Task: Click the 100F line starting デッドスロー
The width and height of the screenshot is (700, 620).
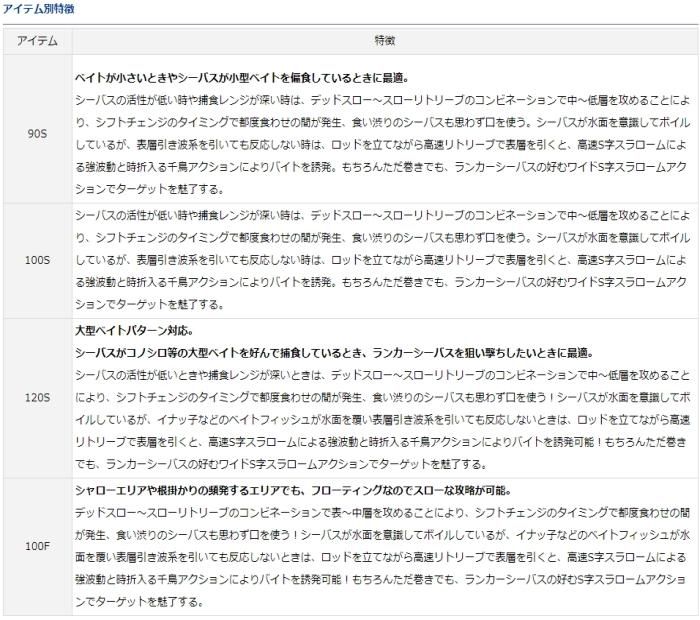Action: [380, 513]
